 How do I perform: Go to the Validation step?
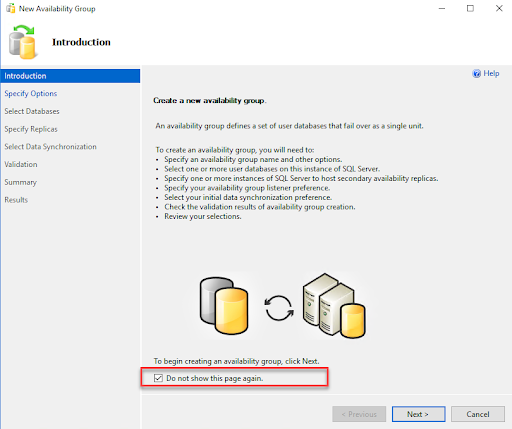[21, 164]
